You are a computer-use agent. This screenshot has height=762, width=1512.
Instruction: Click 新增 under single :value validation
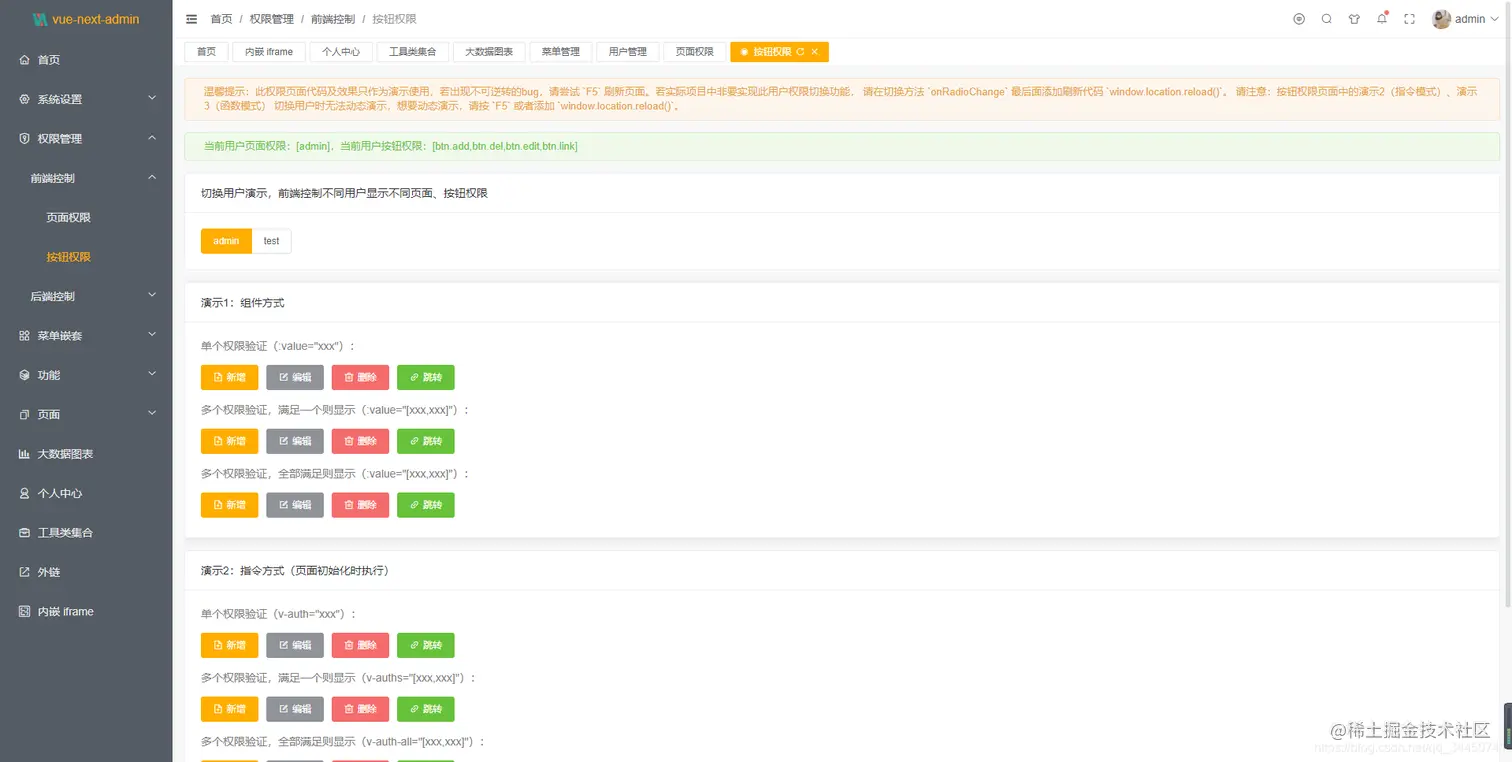point(229,377)
